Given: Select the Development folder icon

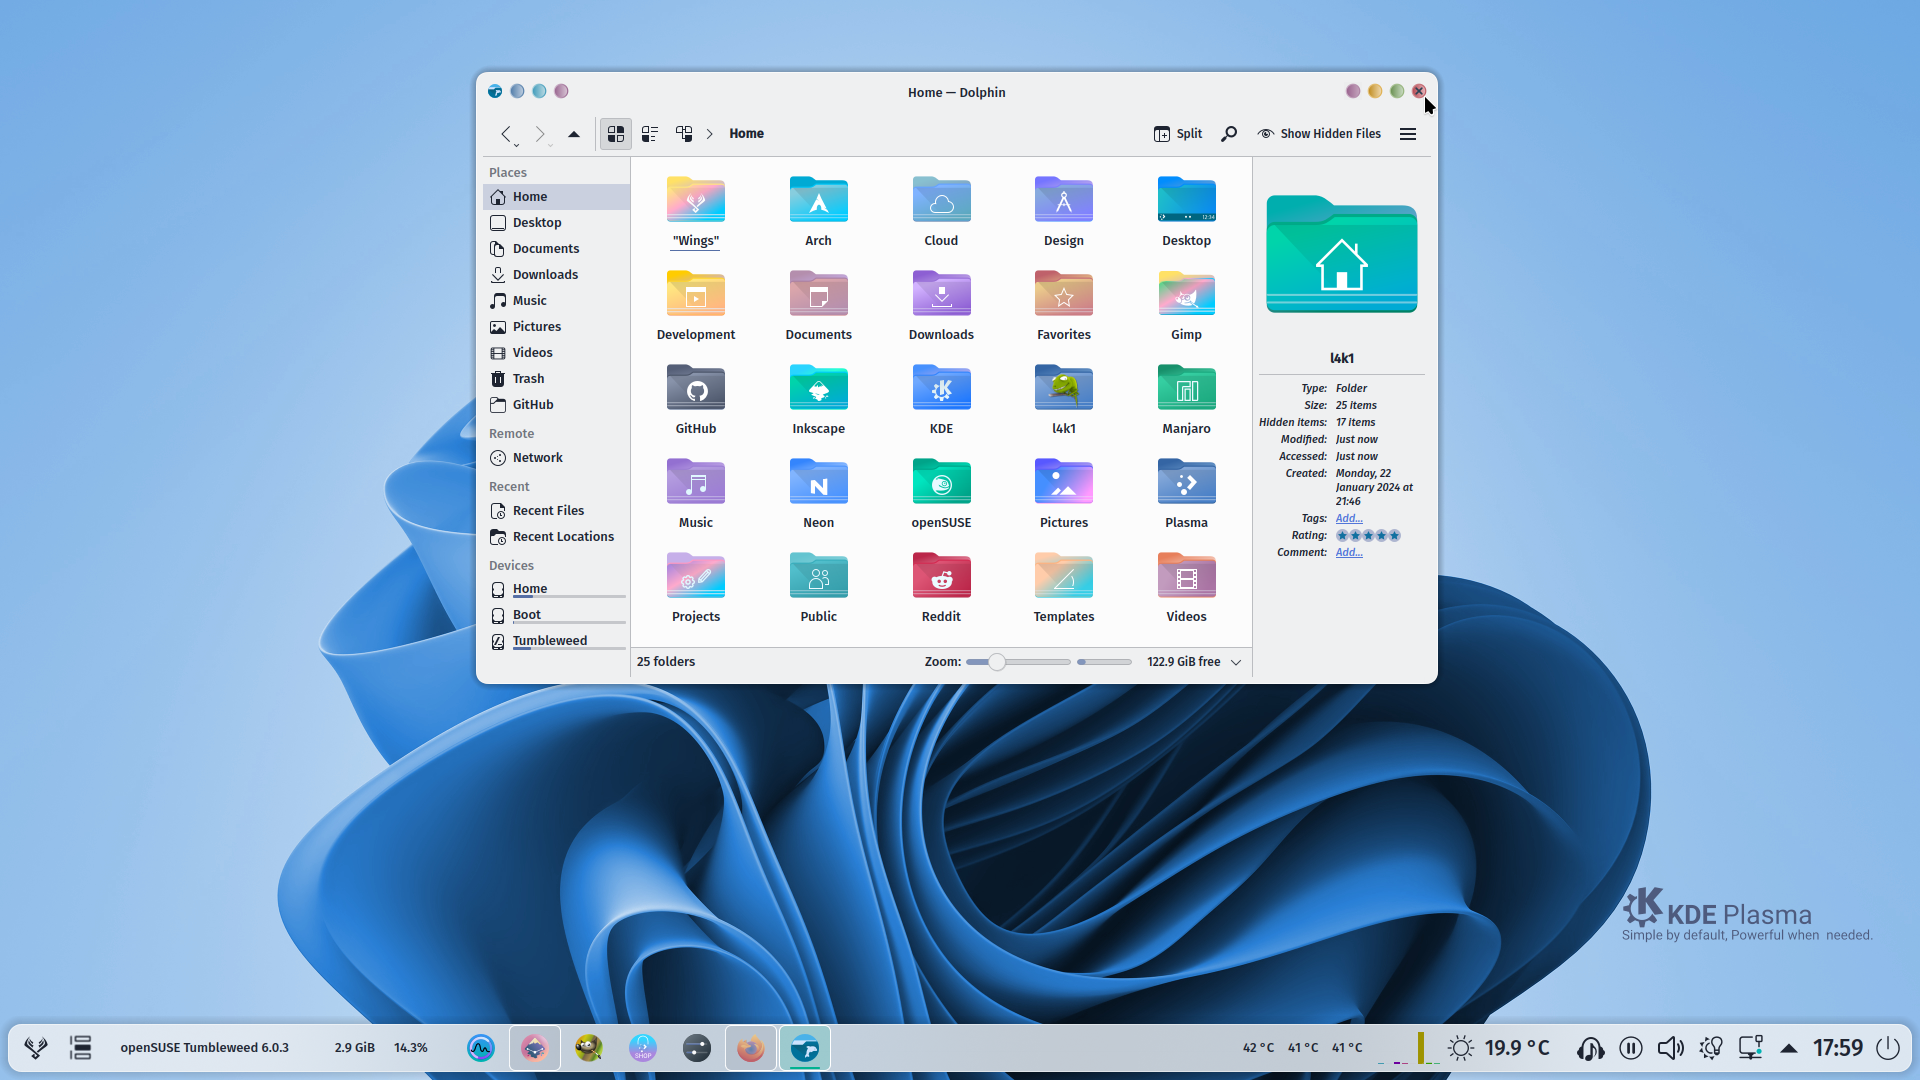Looking at the screenshot, I should click(x=696, y=294).
